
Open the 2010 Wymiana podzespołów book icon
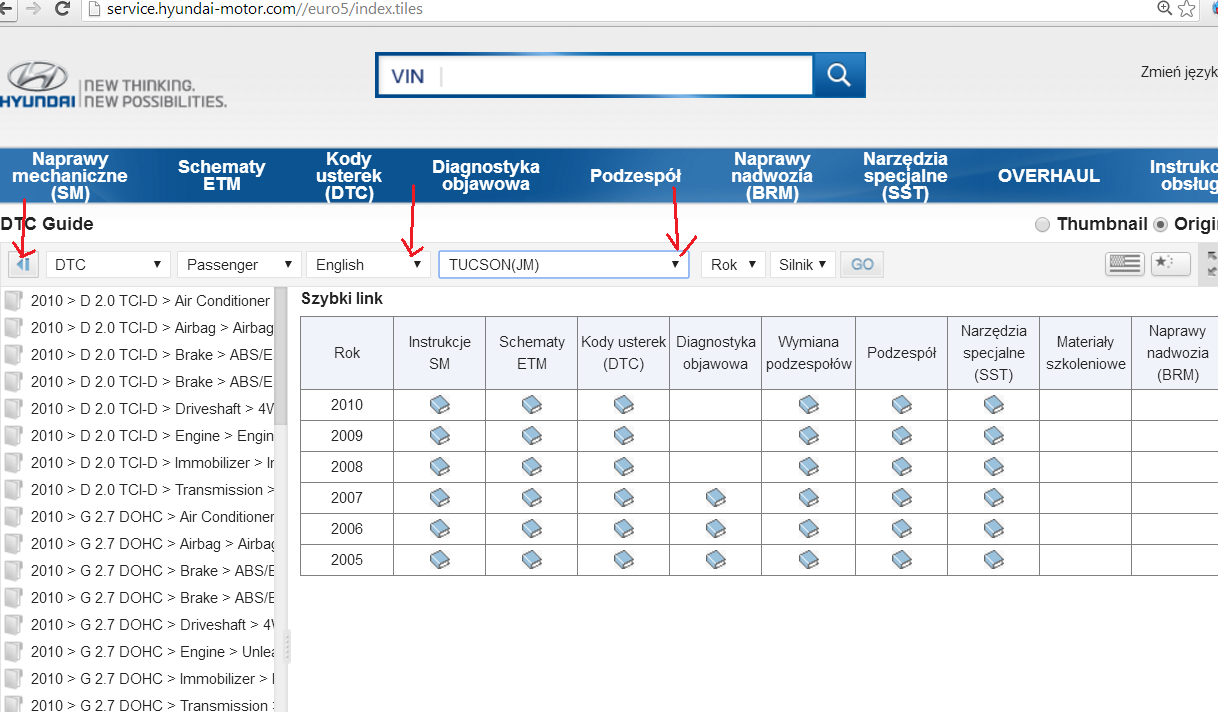[808, 404]
